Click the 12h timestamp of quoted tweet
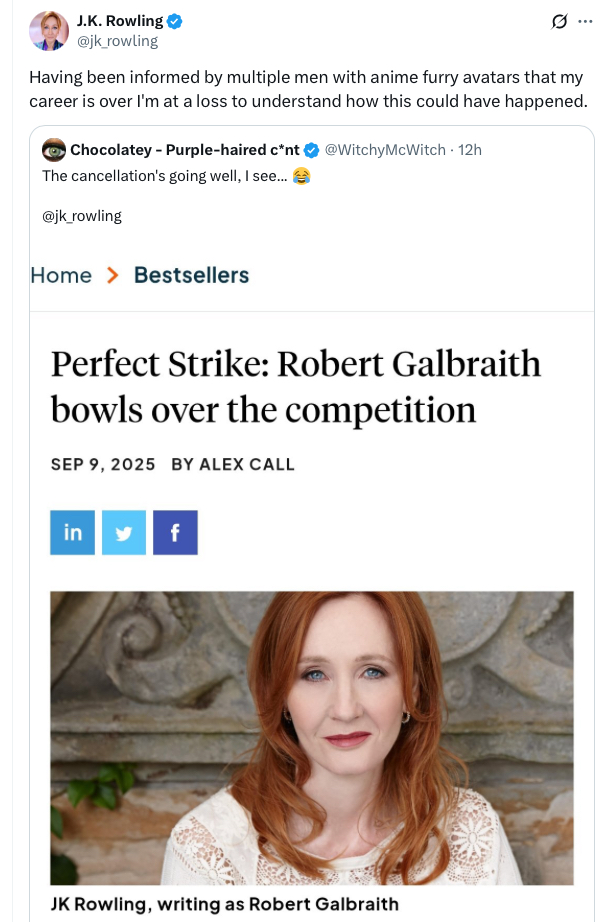The image size is (608, 922). pos(470,150)
